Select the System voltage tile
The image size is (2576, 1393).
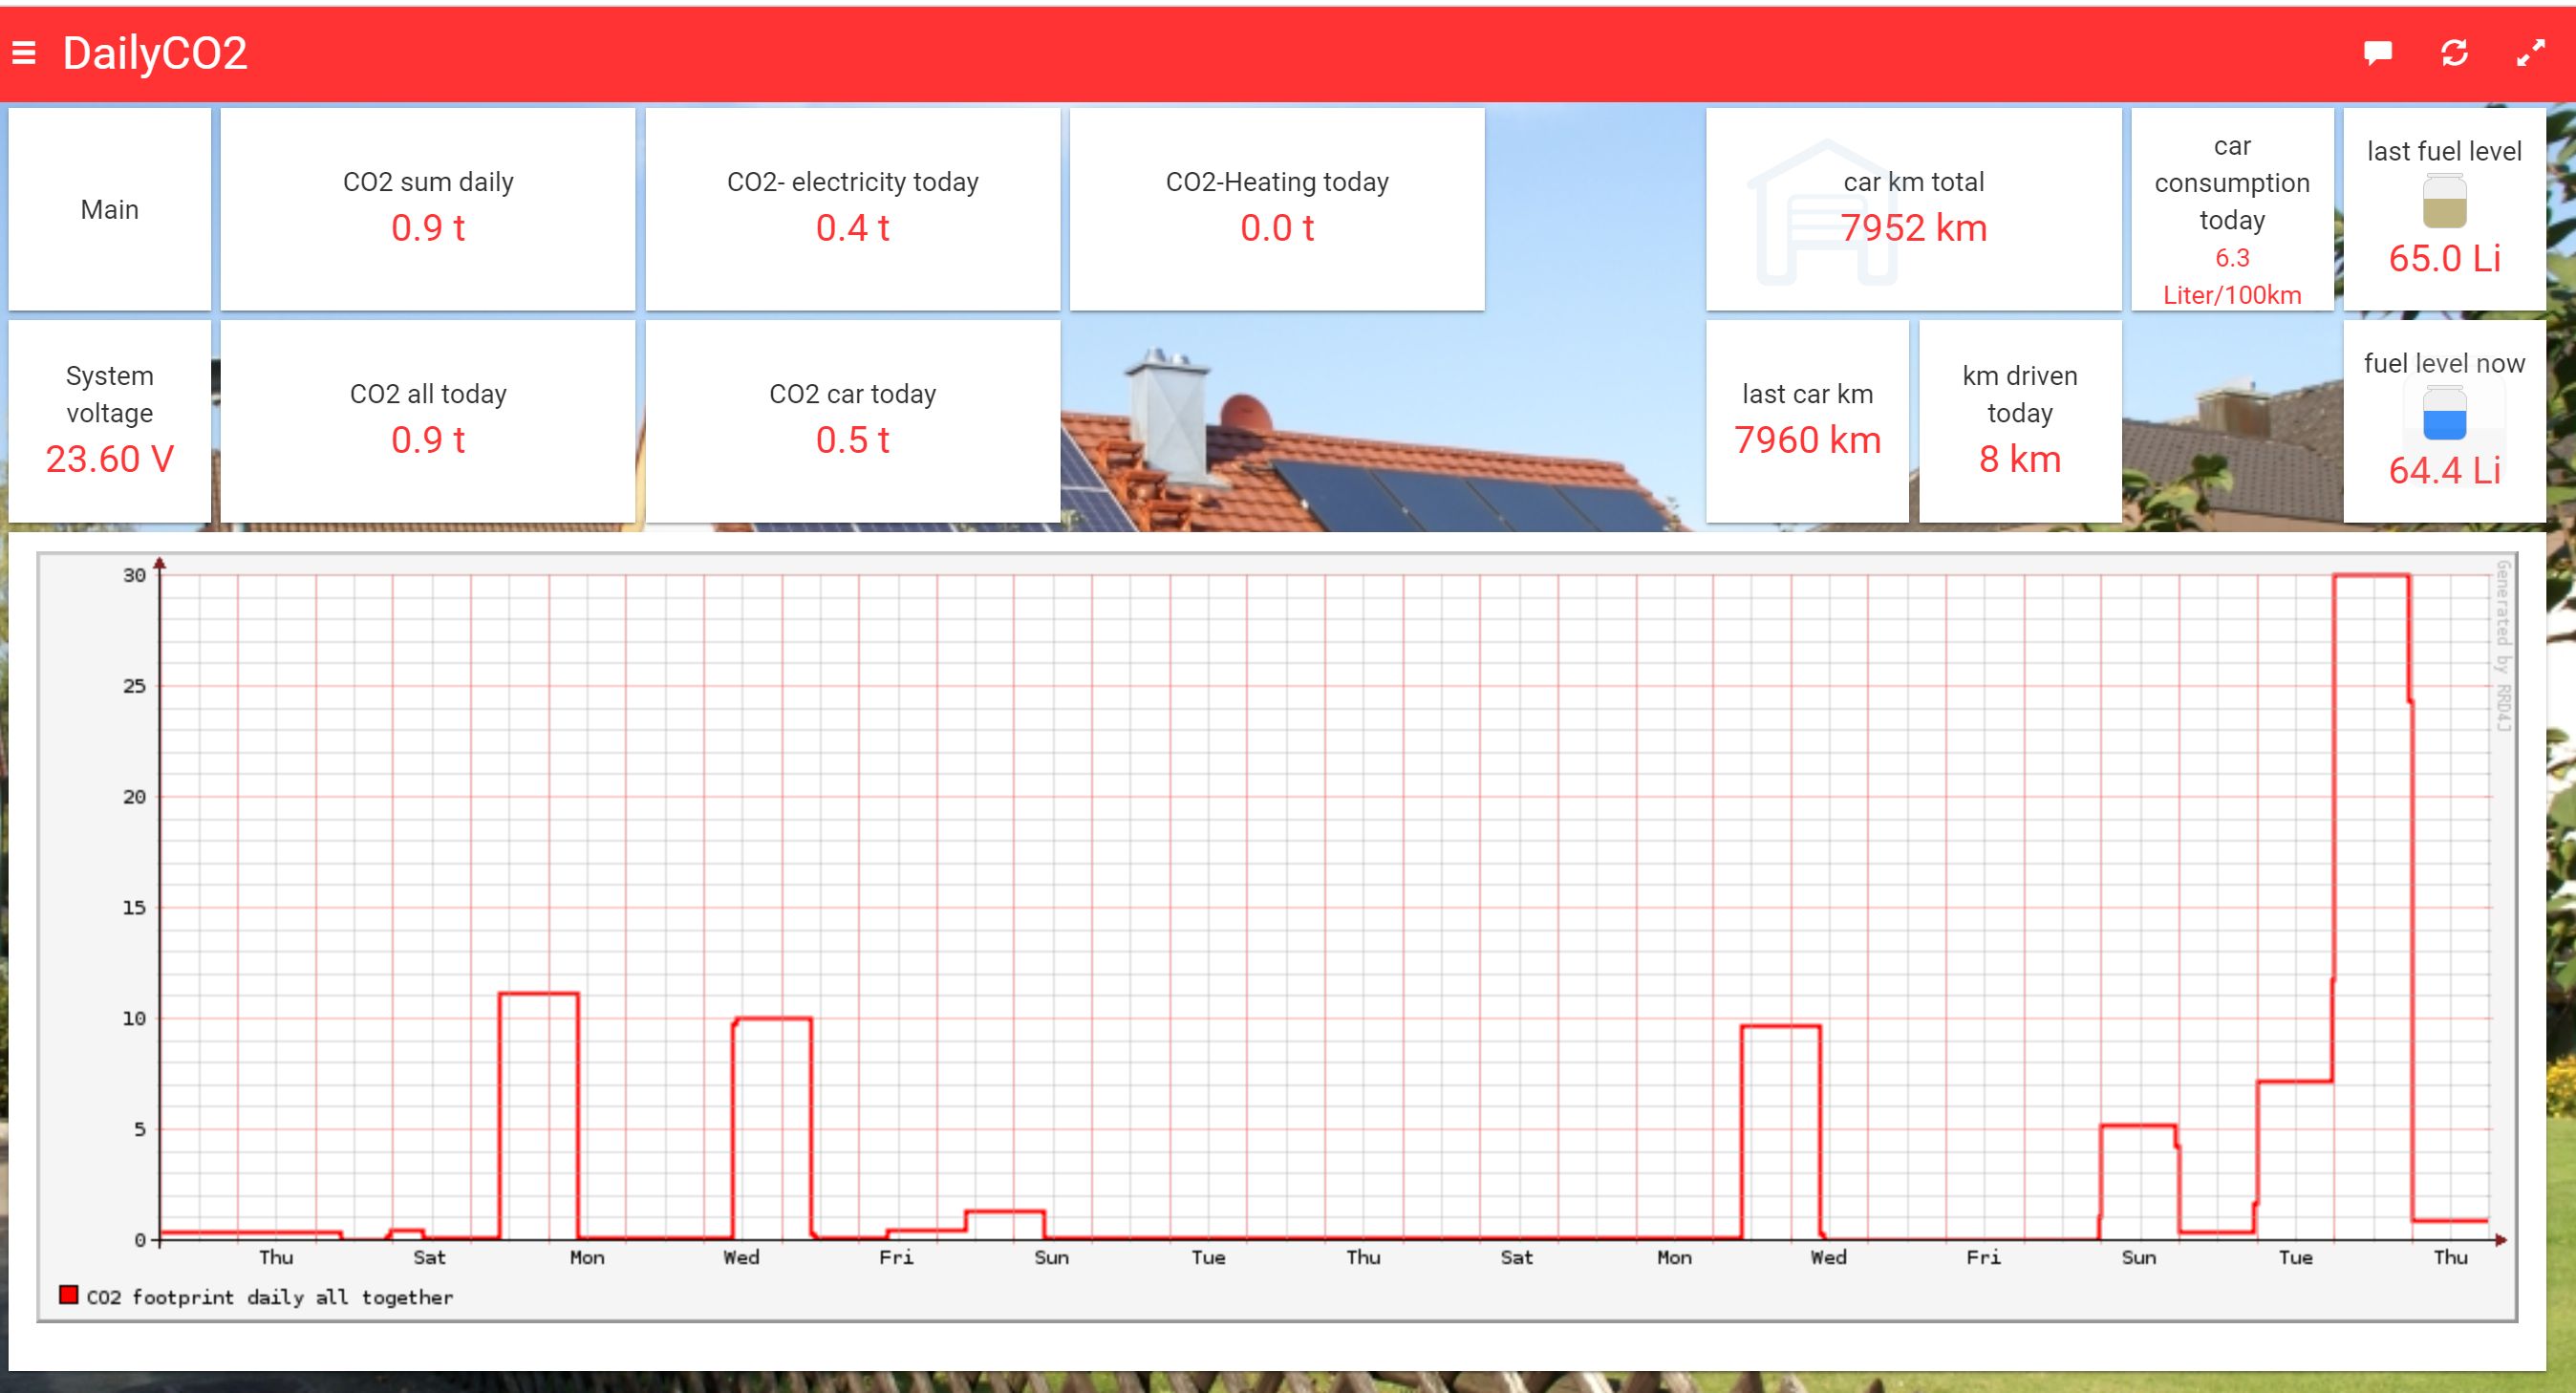coord(109,421)
